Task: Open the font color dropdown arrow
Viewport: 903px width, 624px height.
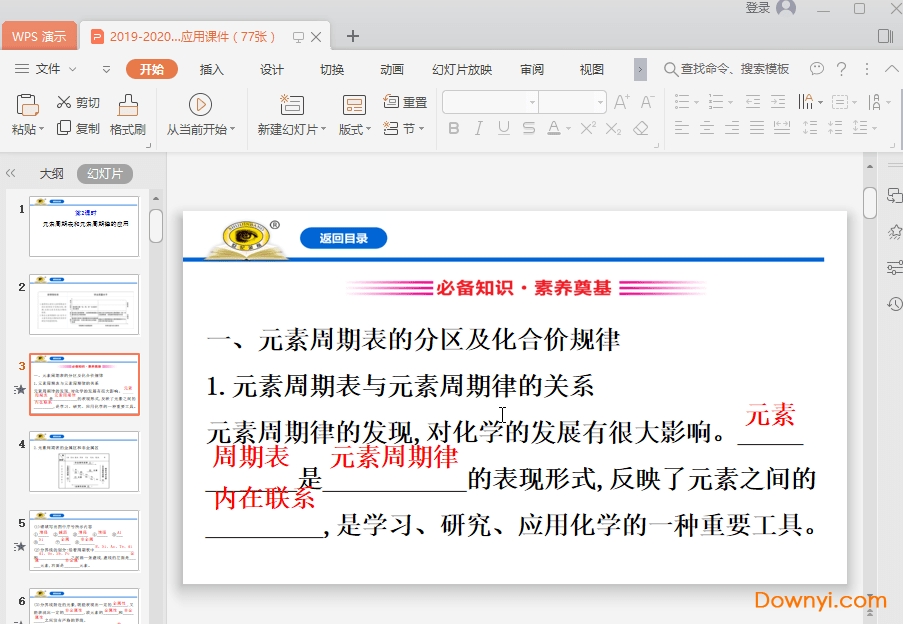Action: point(568,128)
